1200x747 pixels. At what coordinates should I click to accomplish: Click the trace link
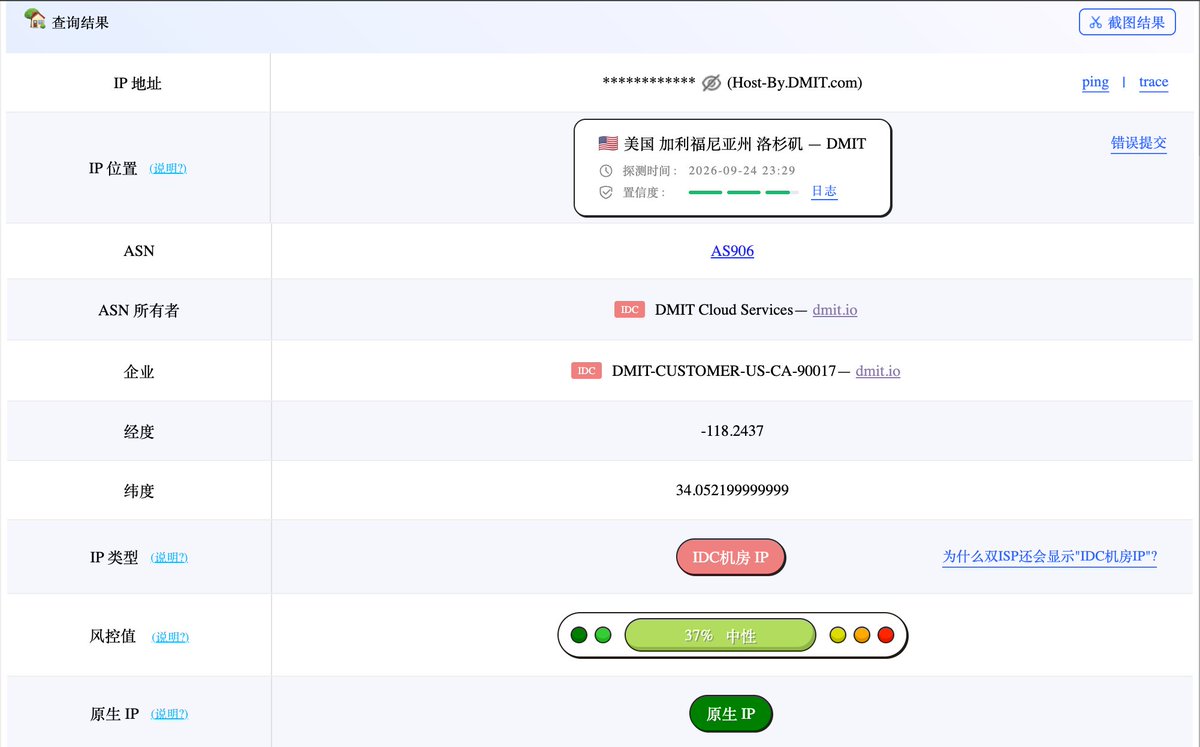pos(1153,83)
